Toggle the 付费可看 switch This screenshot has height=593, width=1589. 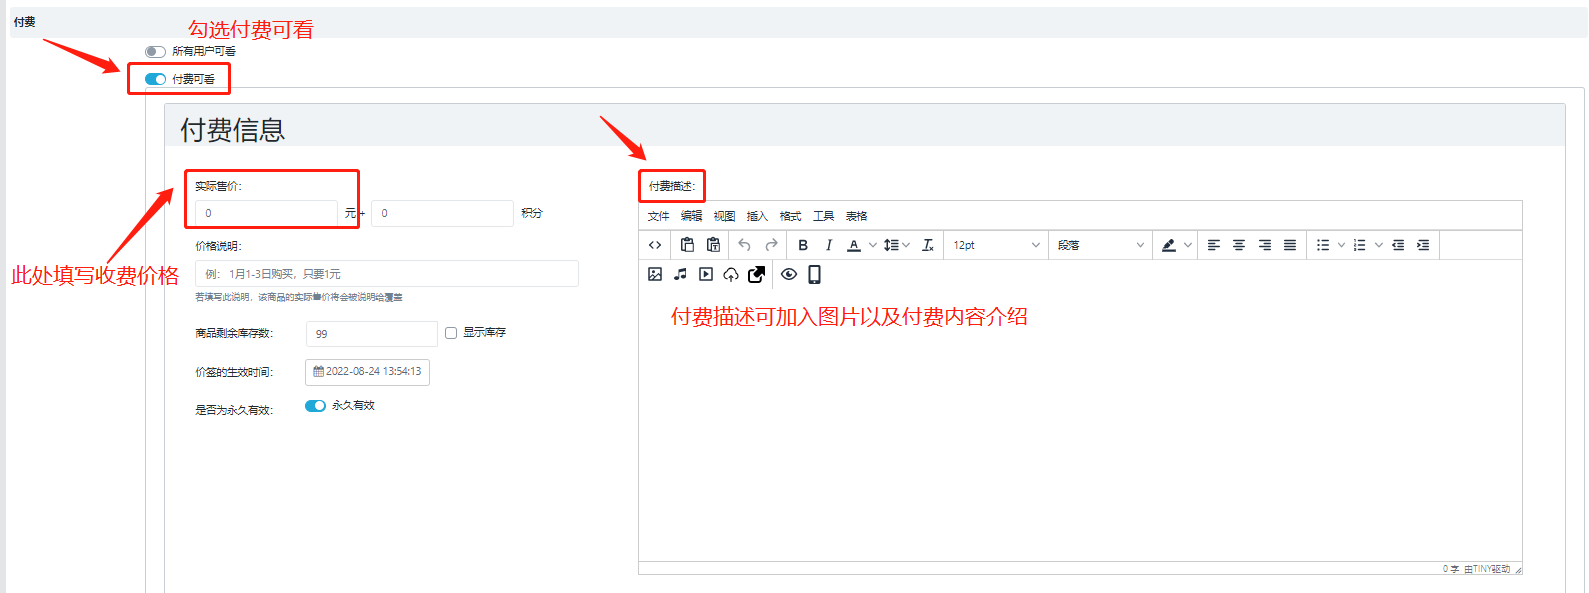[x=155, y=79]
